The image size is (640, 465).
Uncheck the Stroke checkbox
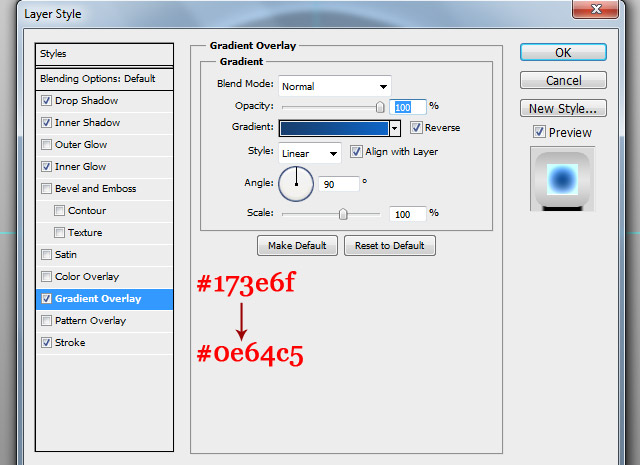[47, 343]
